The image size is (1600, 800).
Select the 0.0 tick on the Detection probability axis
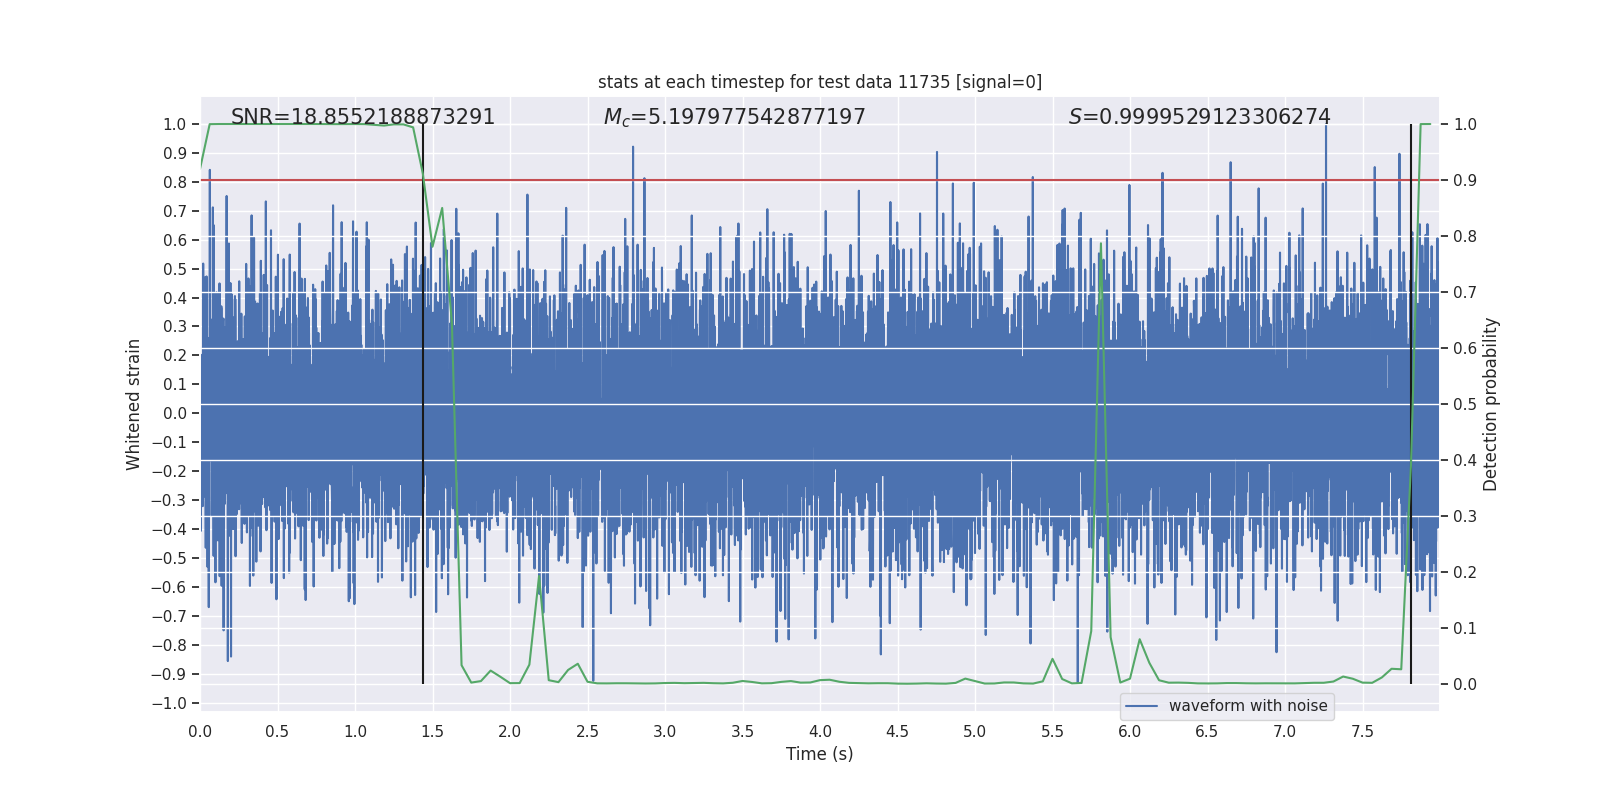(1465, 684)
